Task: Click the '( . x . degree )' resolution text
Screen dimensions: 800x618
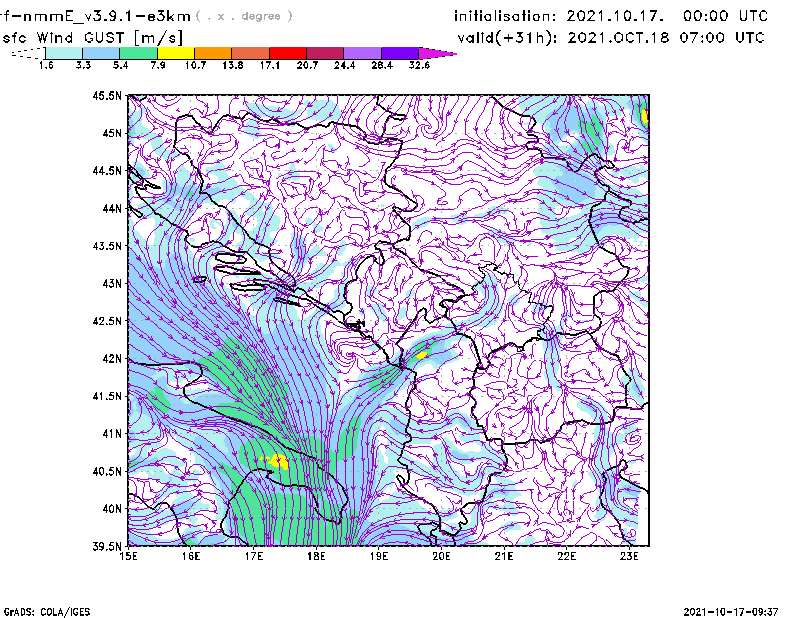Action: pos(244,16)
